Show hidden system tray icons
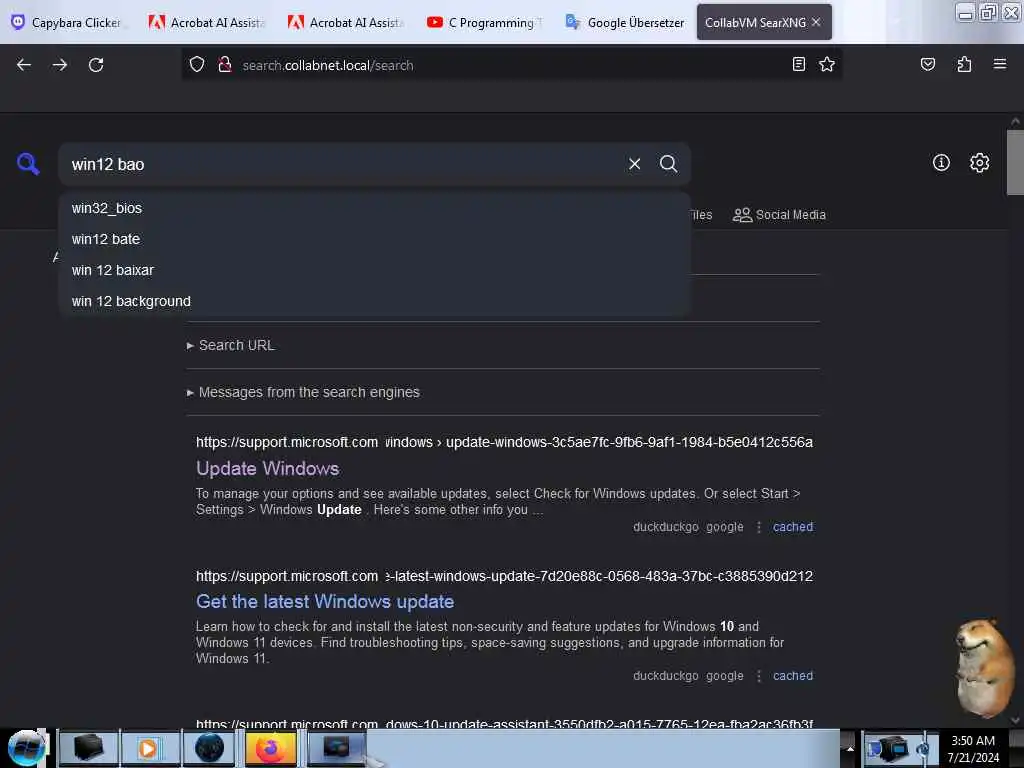The width and height of the screenshot is (1024, 768). point(850,748)
